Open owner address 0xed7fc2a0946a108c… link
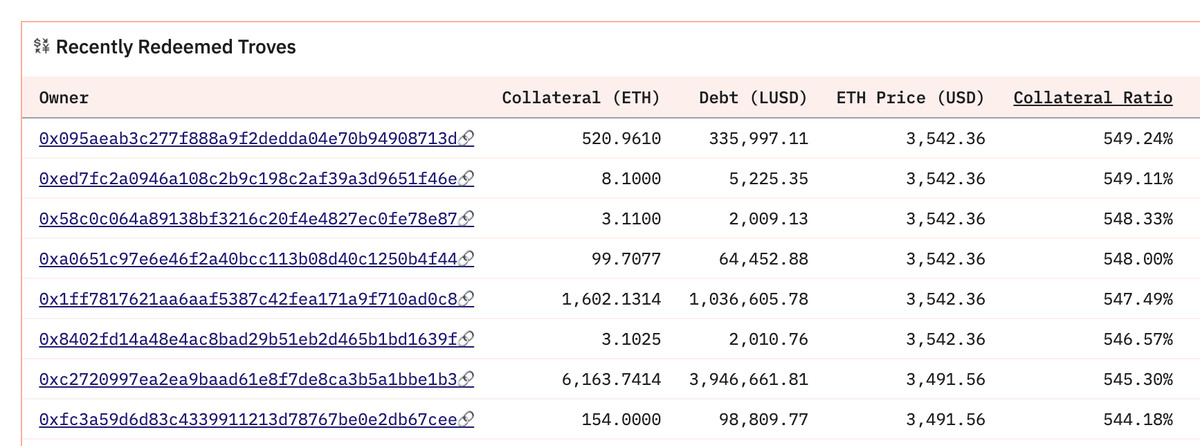 click(247, 178)
